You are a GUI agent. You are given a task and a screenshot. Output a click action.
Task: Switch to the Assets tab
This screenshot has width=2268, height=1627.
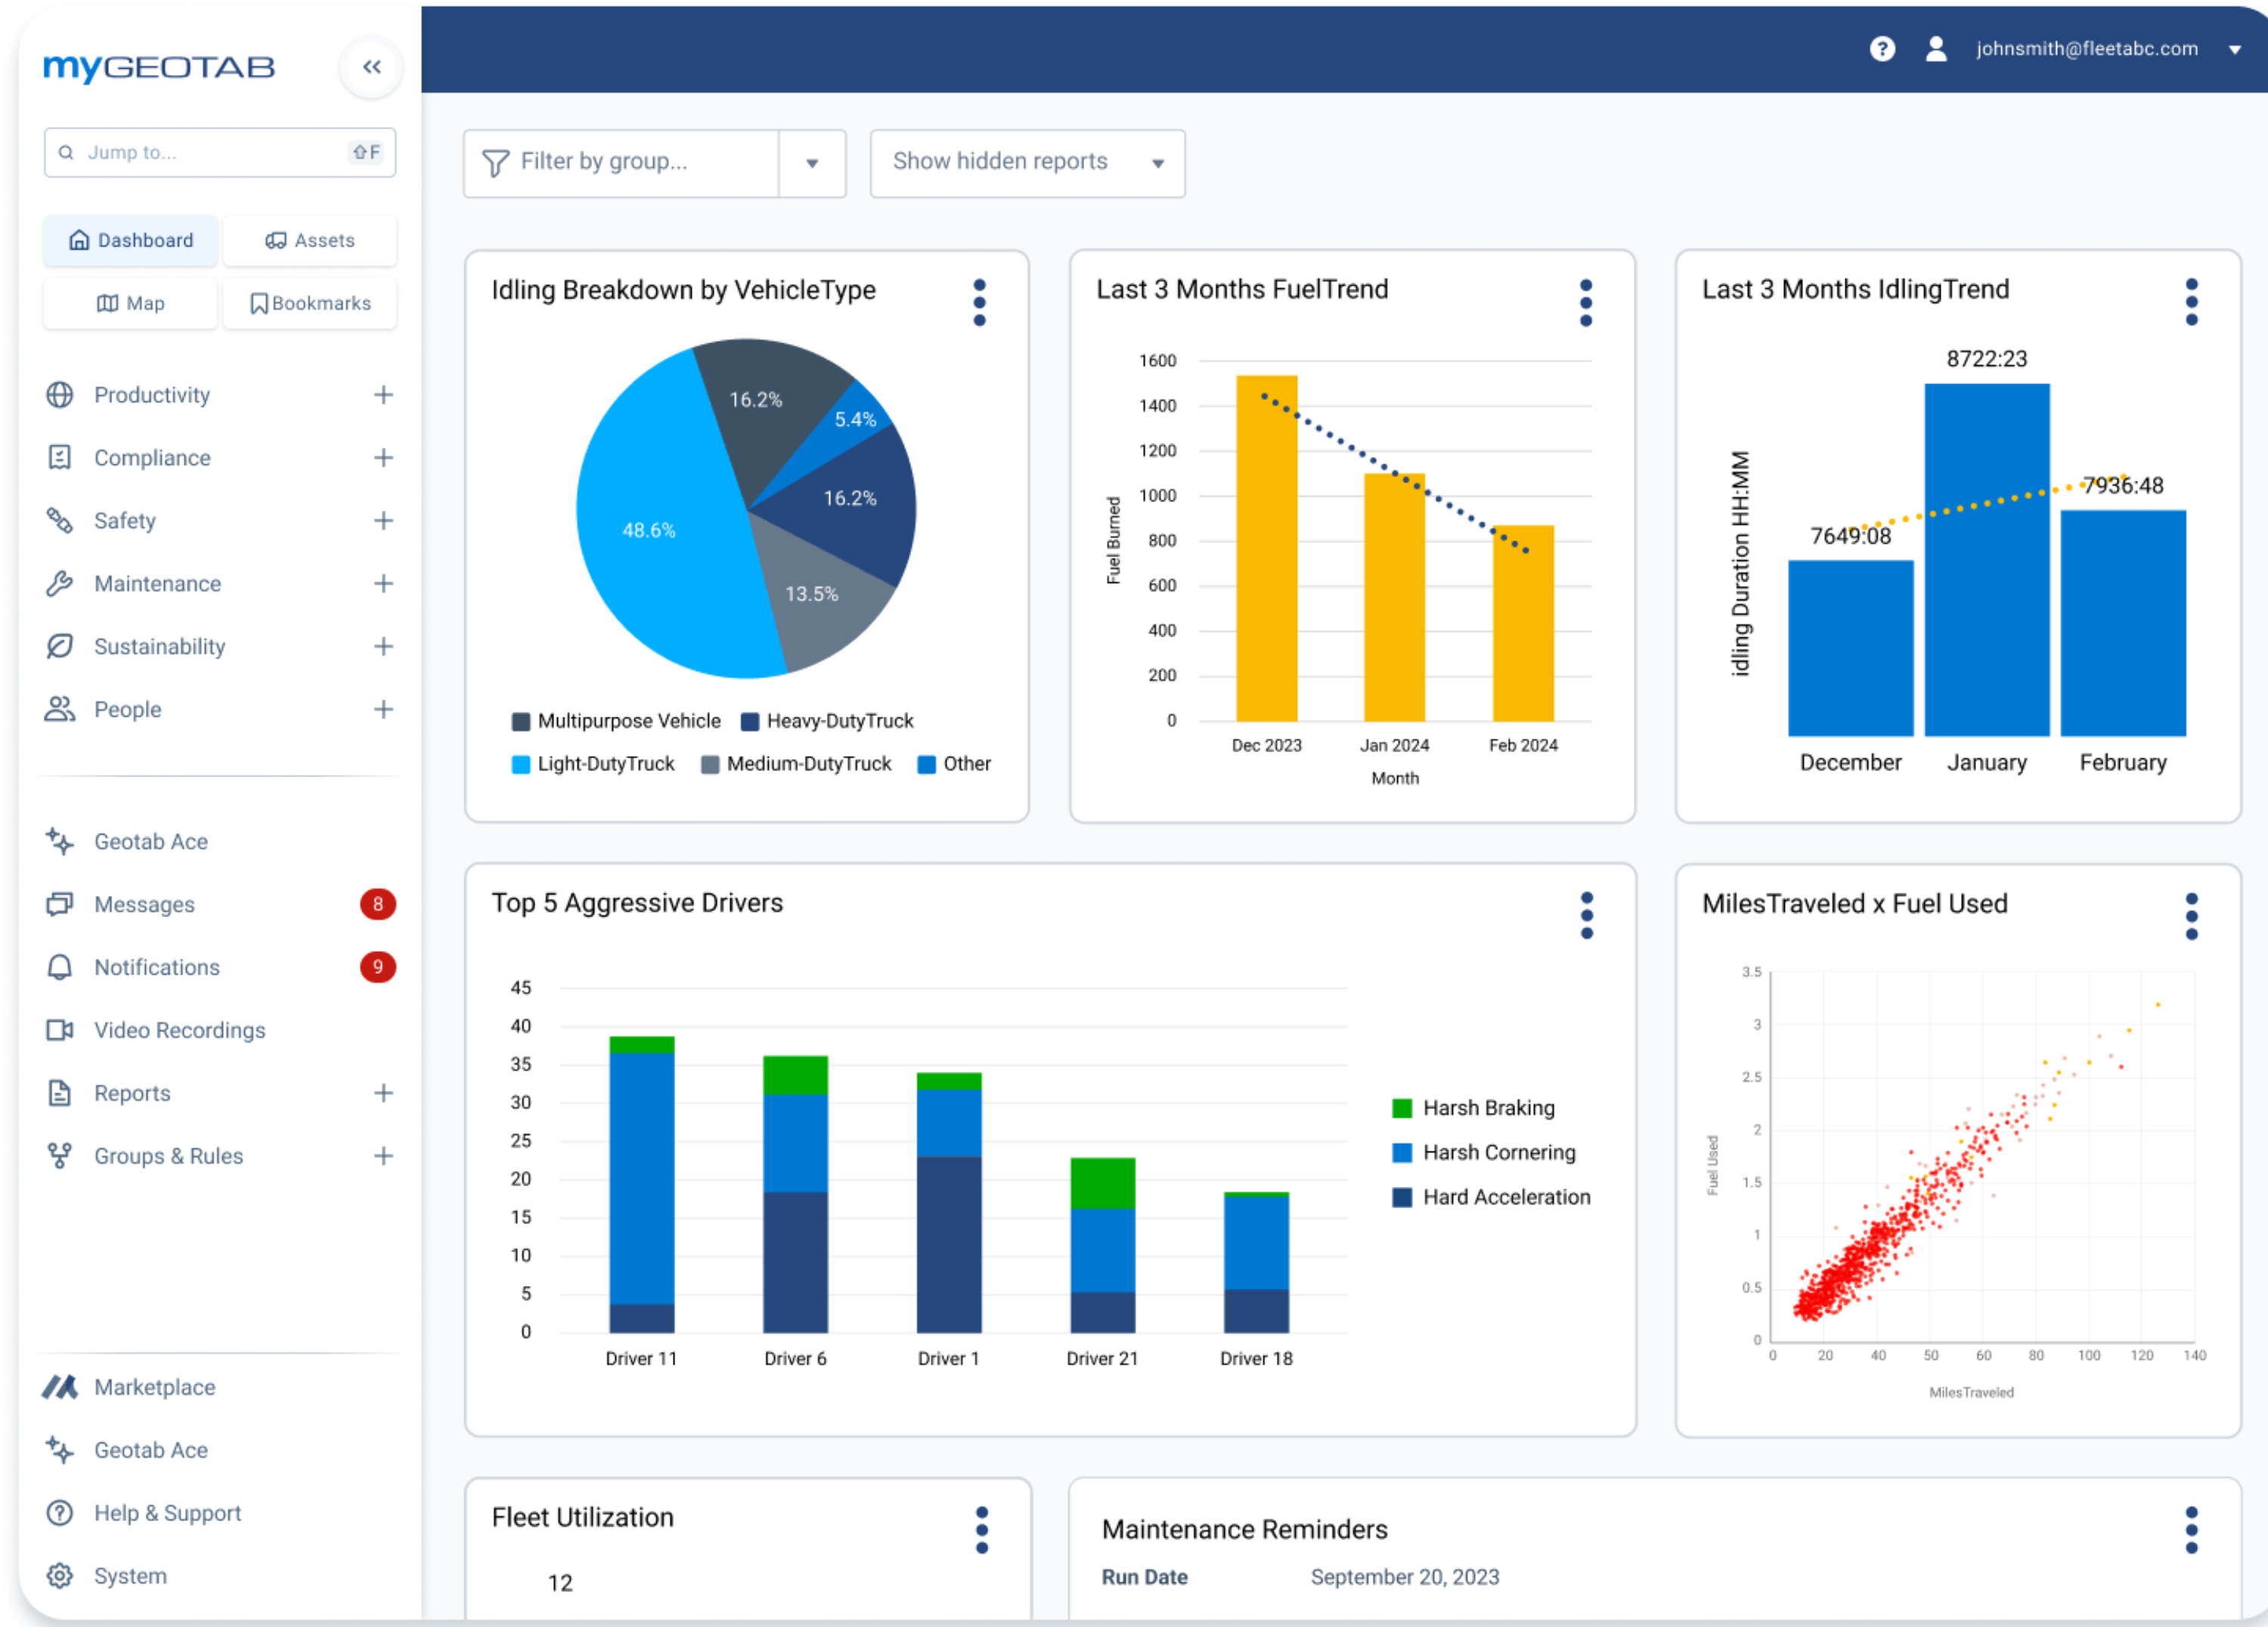coord(310,241)
